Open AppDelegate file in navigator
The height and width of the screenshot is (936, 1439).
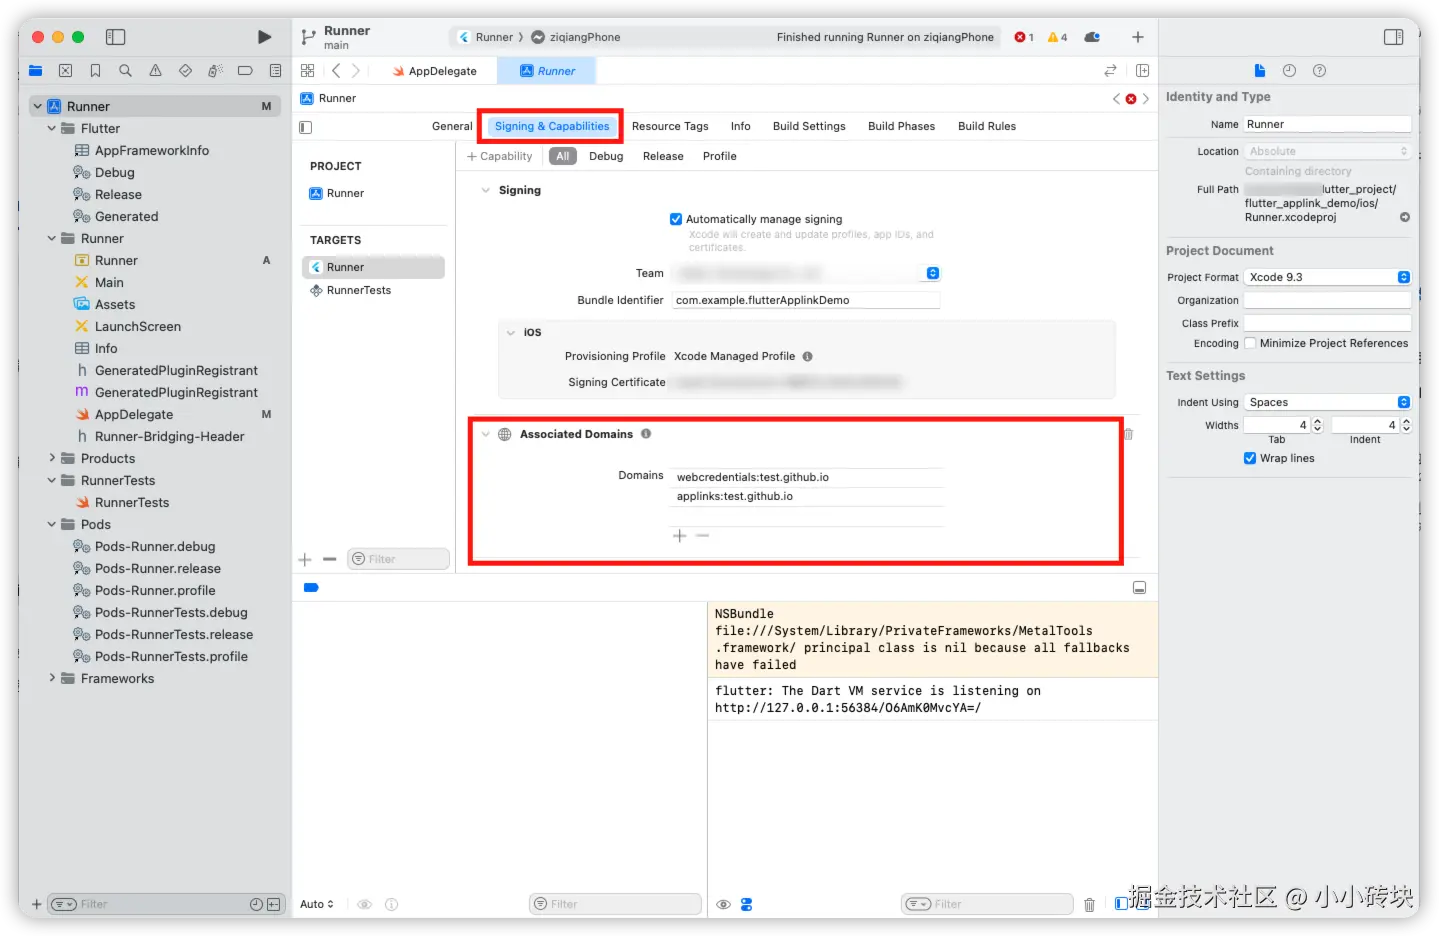134,414
